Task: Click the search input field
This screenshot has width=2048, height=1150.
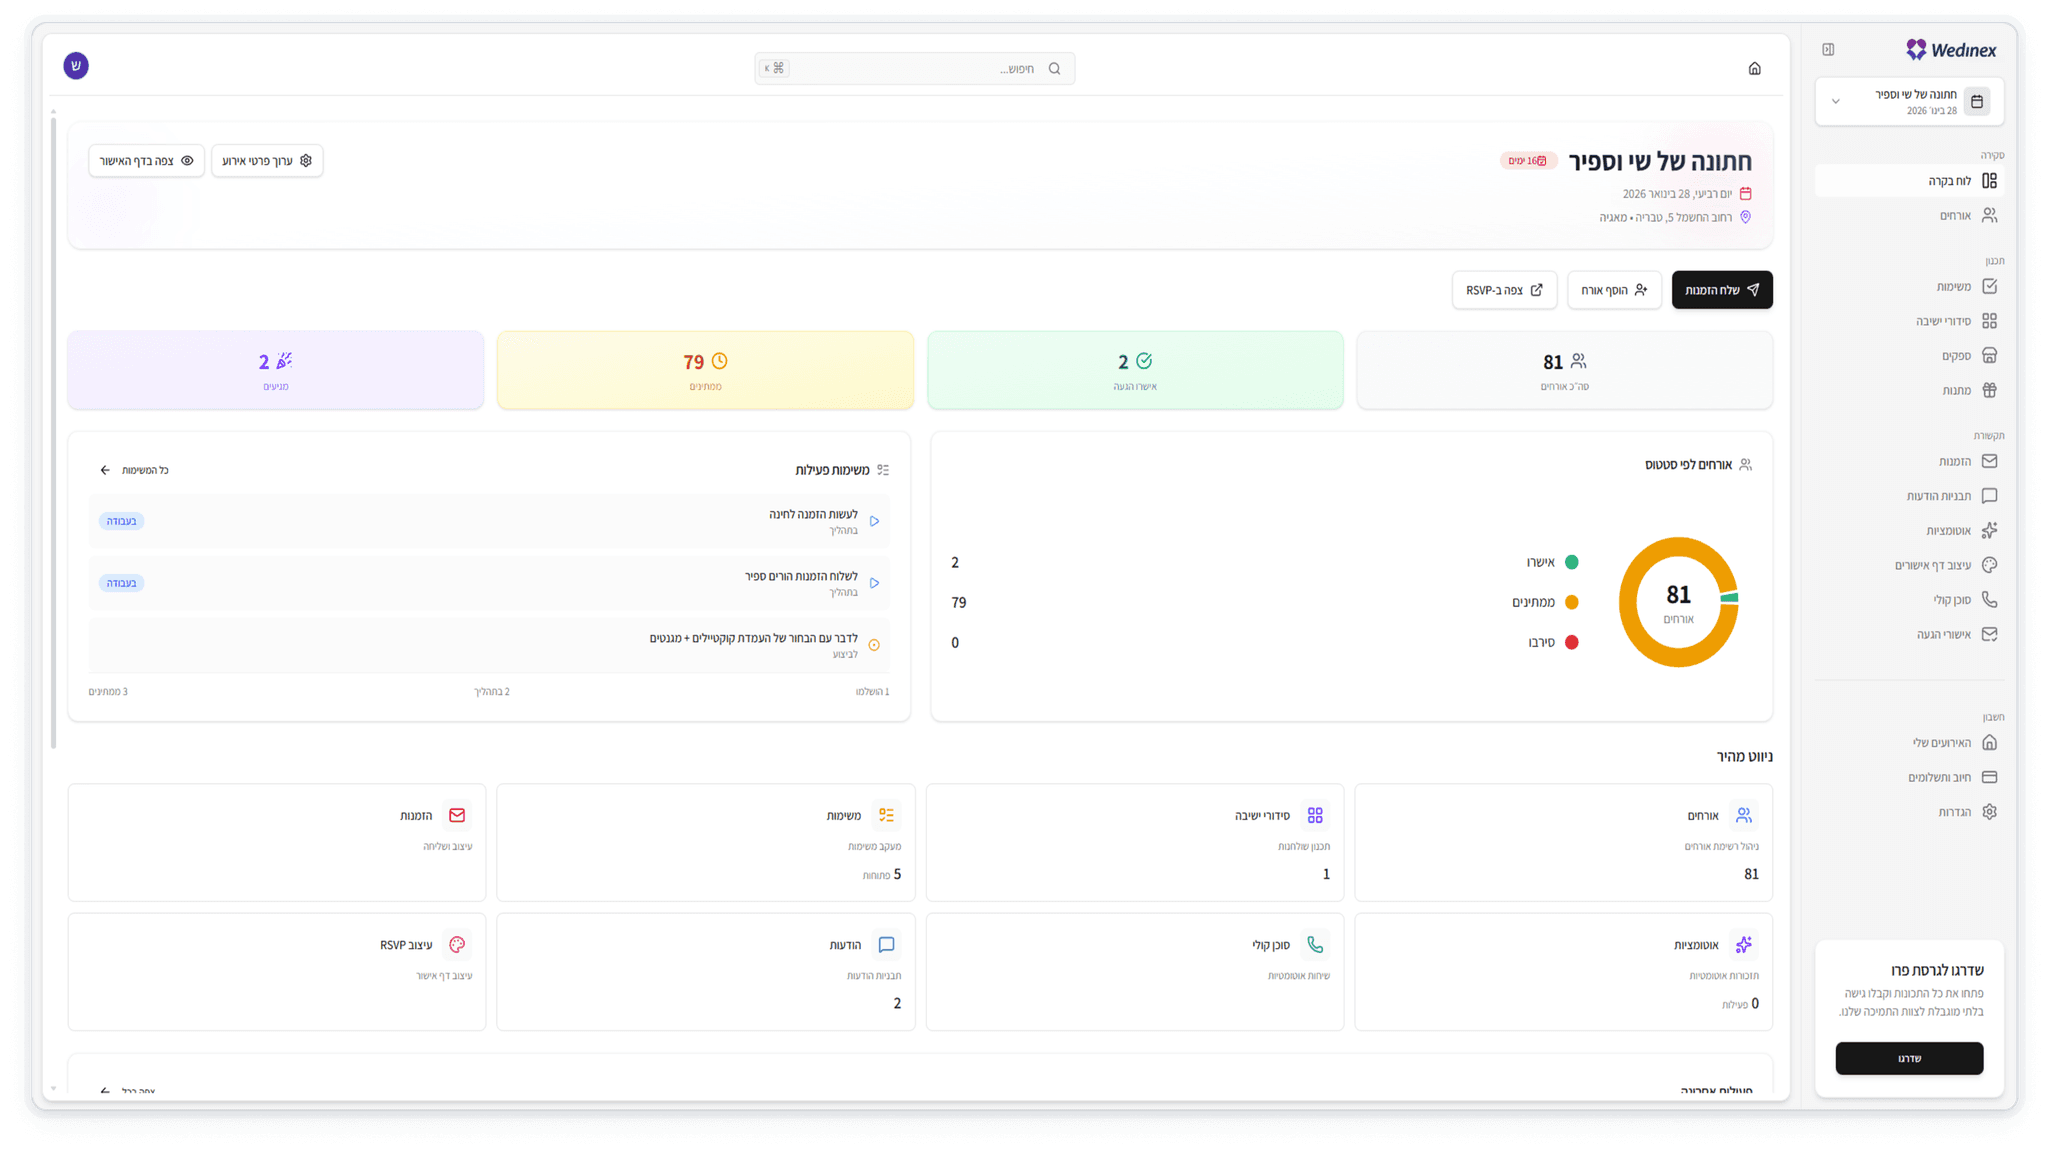Action: tap(914, 69)
